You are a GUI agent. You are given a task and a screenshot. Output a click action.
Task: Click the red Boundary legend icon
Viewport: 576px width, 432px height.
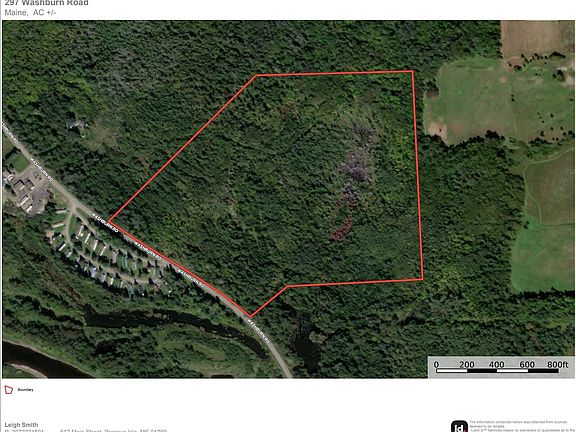(x=8, y=390)
